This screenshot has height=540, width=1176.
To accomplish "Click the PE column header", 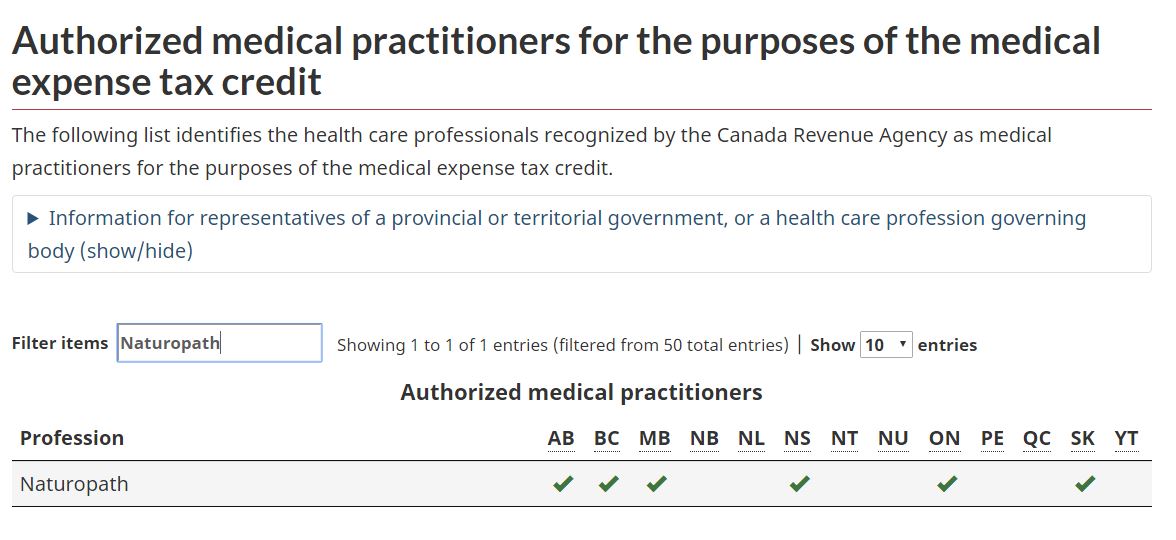I will (x=992, y=438).
